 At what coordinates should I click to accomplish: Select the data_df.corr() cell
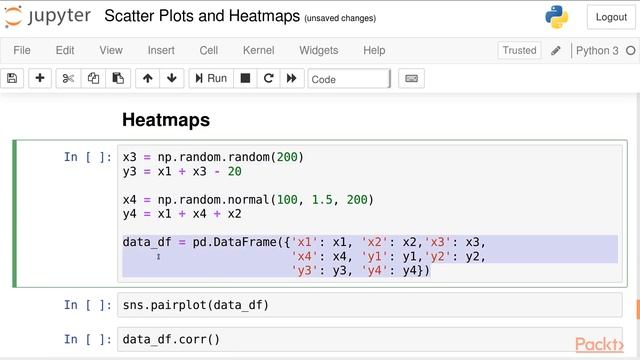pos(369,339)
